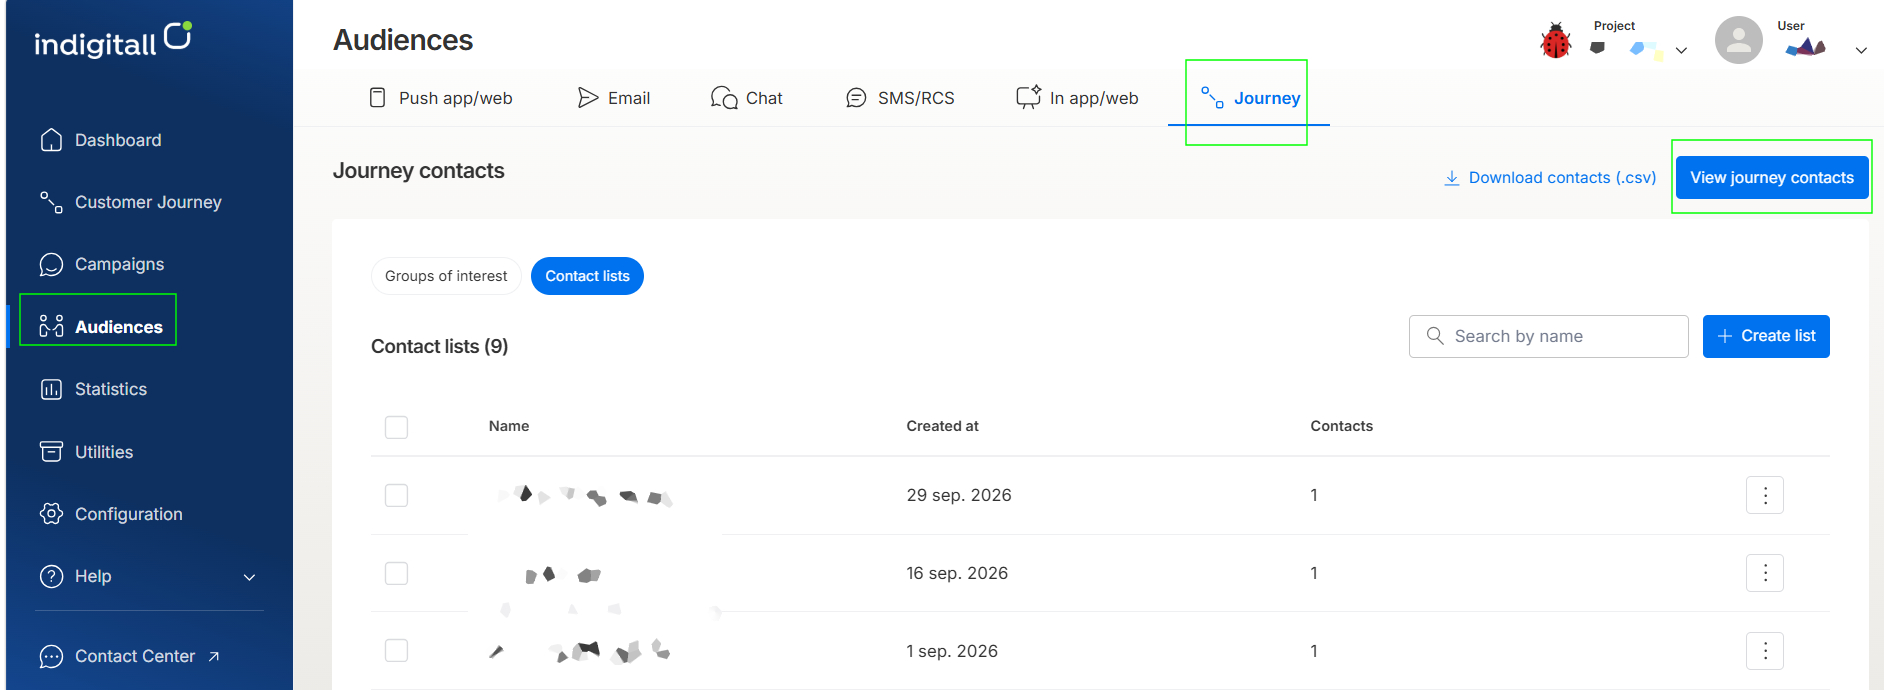Open Dashboard from the sidebar
Viewport: 1884px width, 690px height.
(x=118, y=140)
